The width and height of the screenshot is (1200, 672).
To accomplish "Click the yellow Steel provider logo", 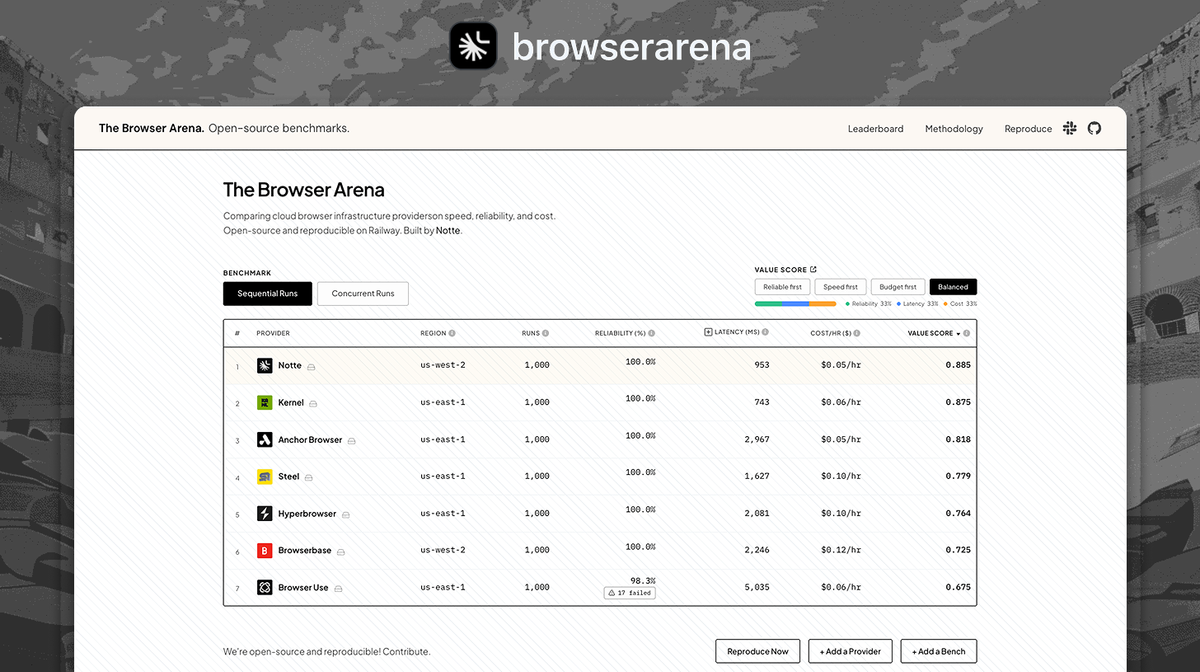I will [x=264, y=476].
